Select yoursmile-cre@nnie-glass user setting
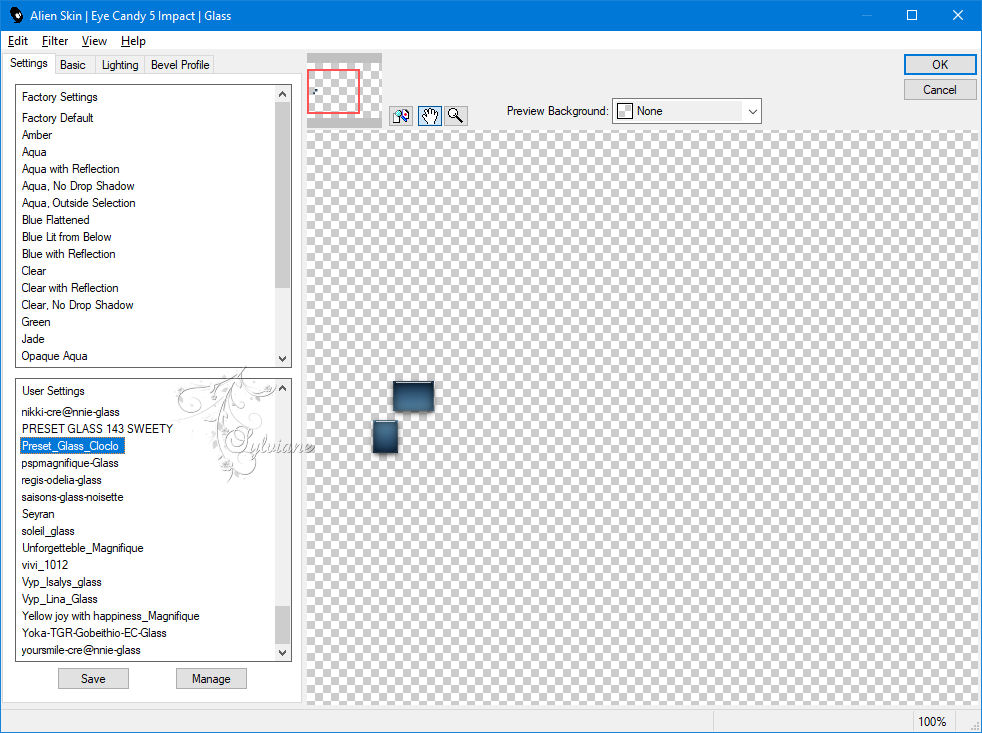This screenshot has width=982, height=733. tap(81, 650)
